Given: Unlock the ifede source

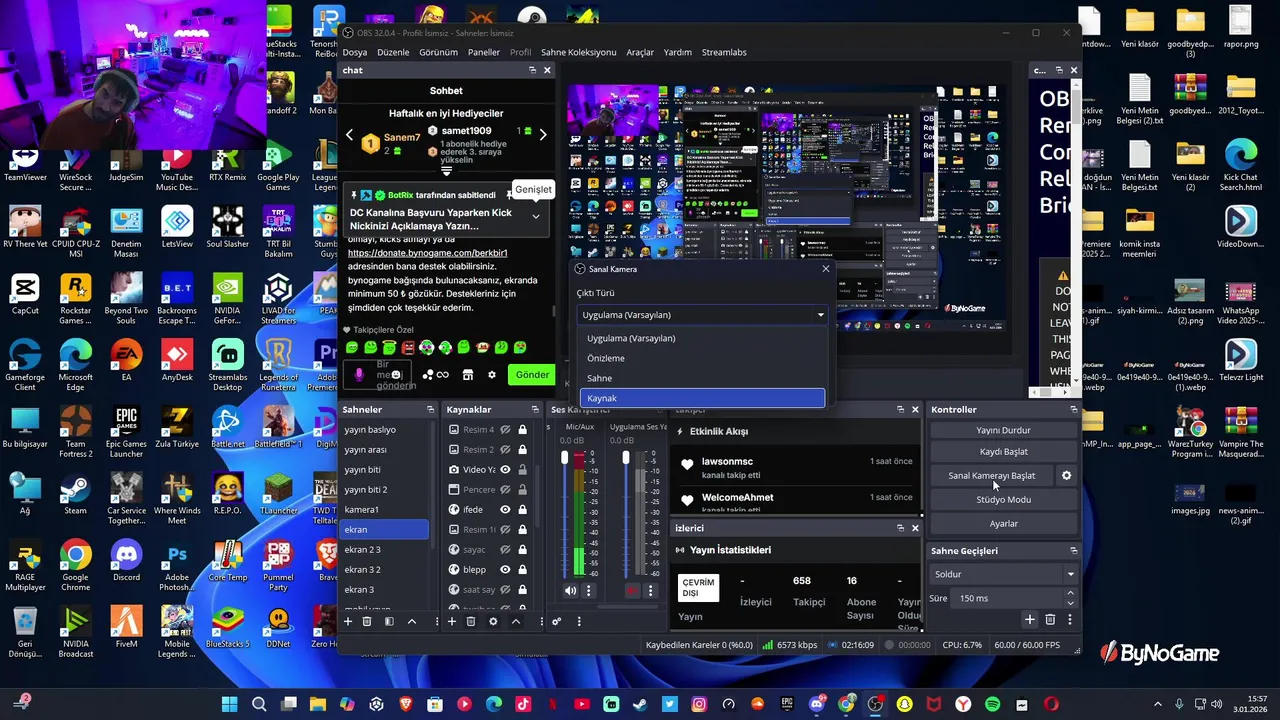Looking at the screenshot, I should pyautogui.click(x=522, y=509).
